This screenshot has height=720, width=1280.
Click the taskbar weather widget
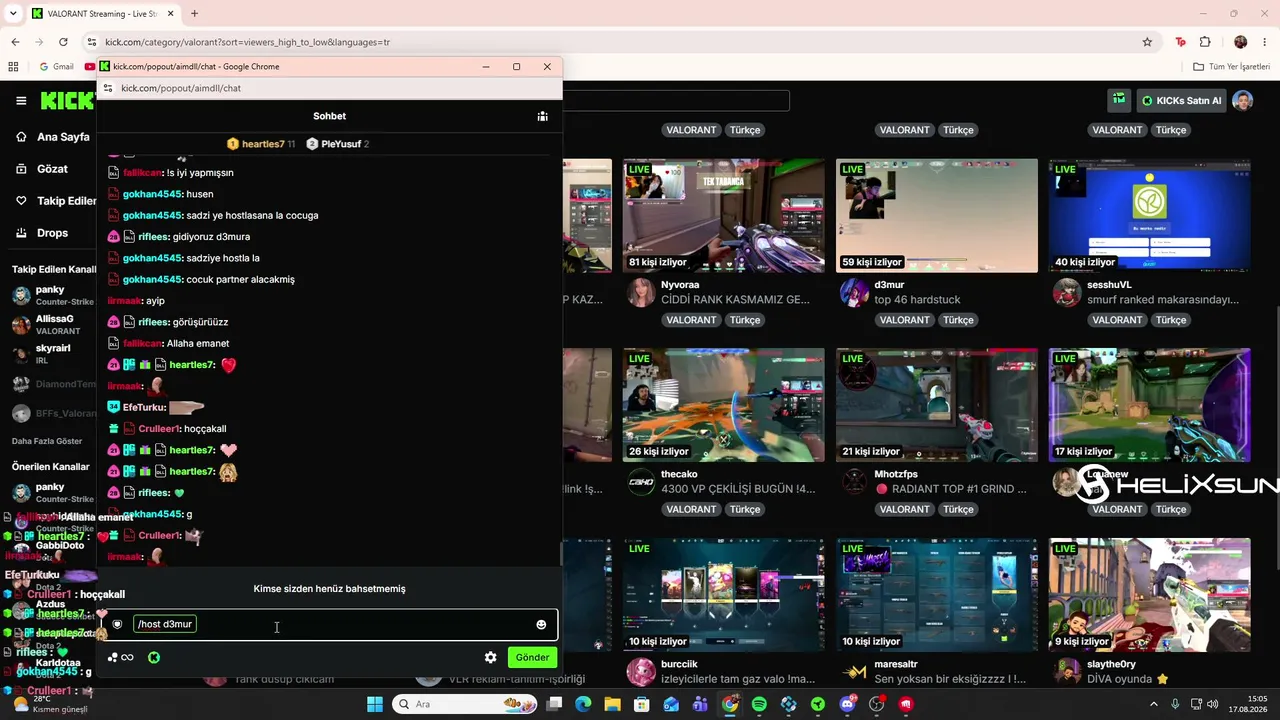click(48, 704)
